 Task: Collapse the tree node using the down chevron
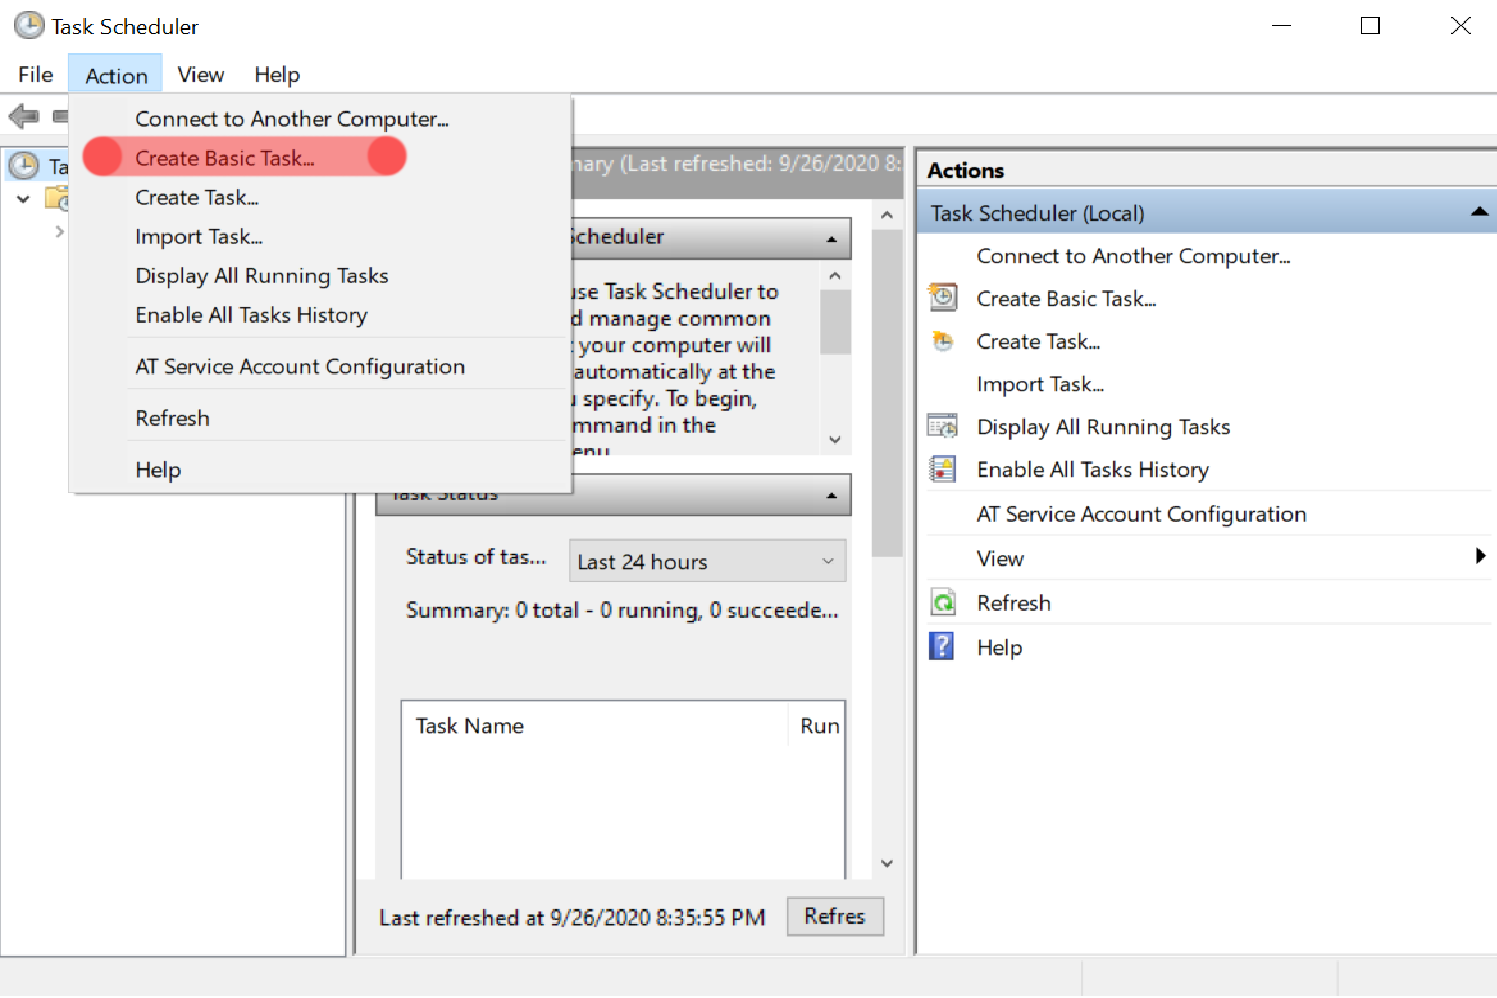(23, 199)
